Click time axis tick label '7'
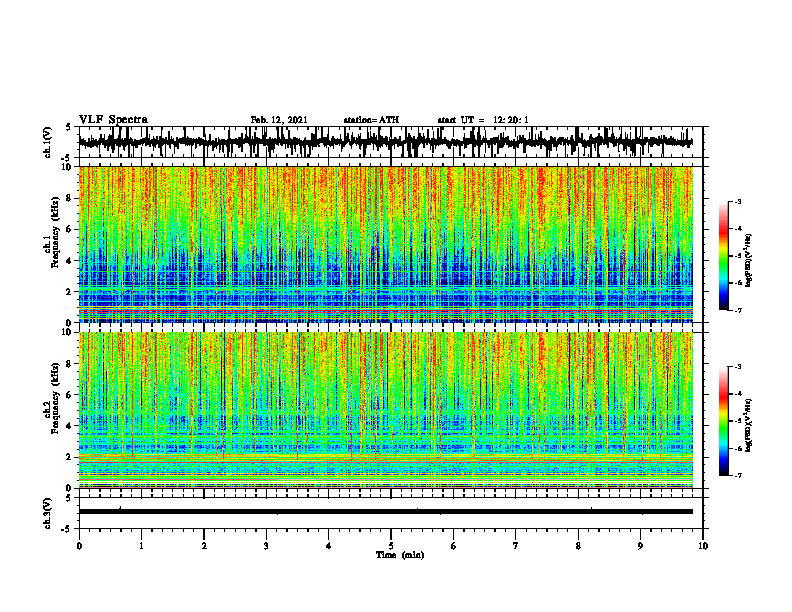792x612 pixels. pos(516,546)
